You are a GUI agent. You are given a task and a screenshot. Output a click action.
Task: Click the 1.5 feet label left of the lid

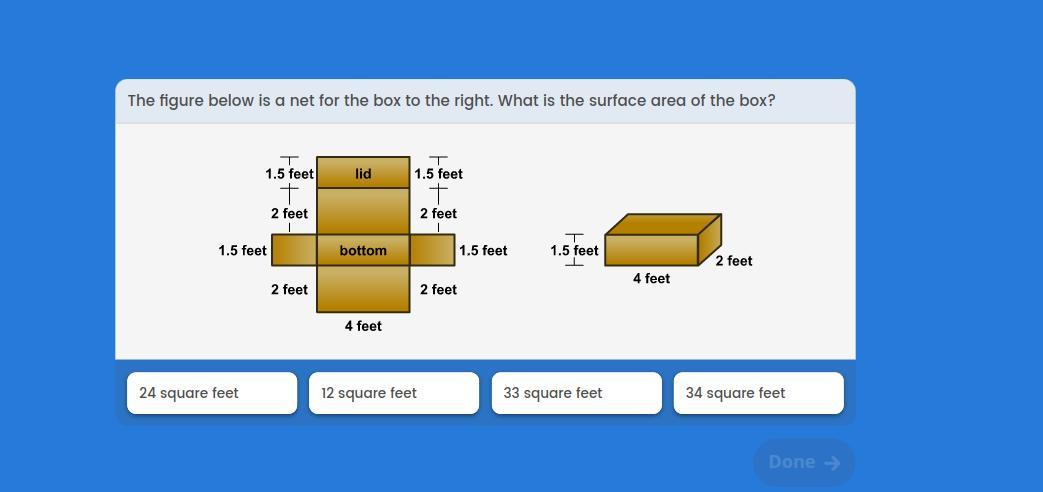pyautogui.click(x=289, y=174)
